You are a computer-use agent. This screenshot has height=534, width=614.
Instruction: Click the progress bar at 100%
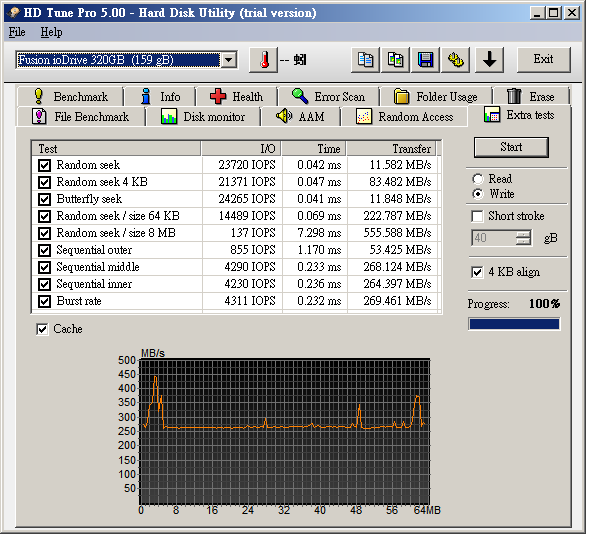pos(514,324)
